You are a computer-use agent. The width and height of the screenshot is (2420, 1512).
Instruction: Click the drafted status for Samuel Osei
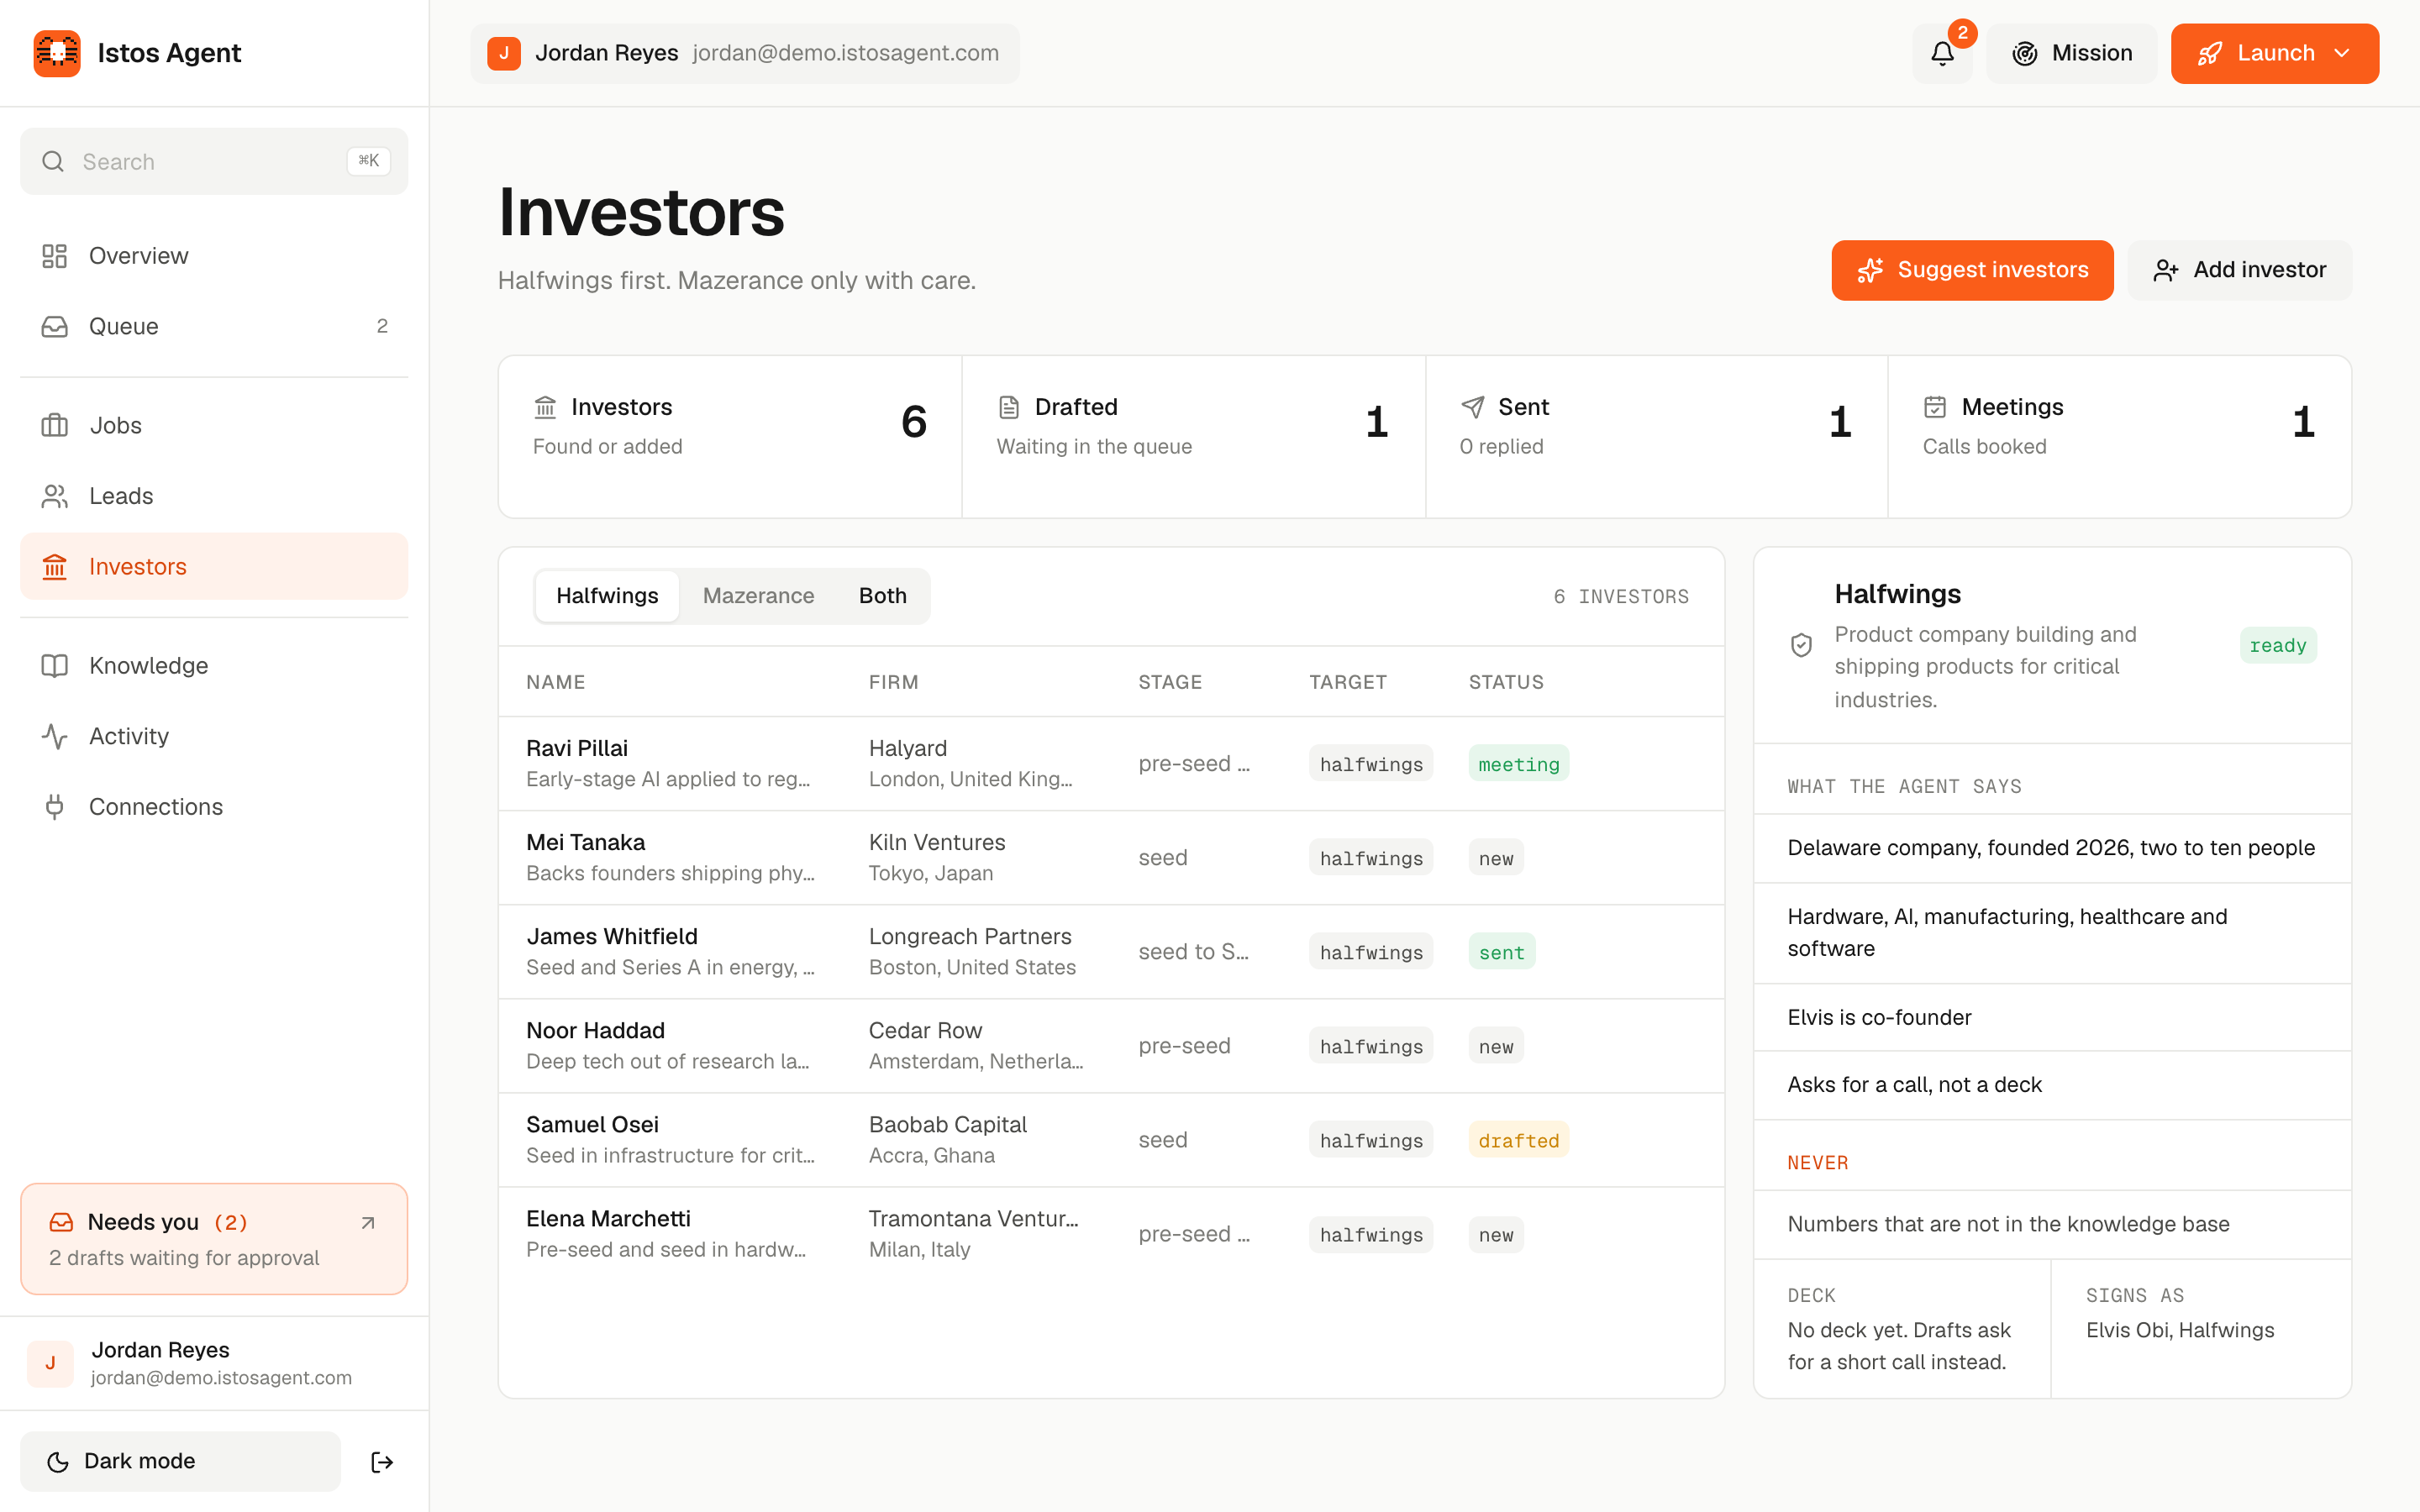coord(1518,1140)
